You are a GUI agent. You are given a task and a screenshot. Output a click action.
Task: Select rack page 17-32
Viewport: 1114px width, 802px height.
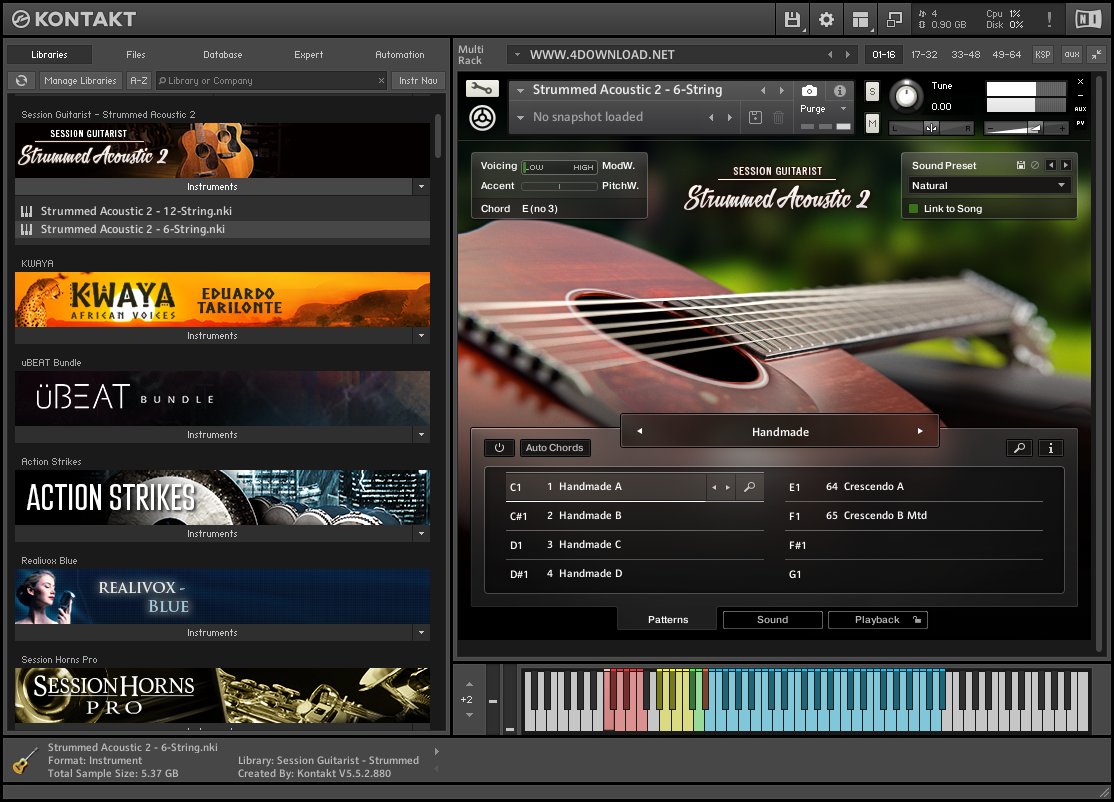pyautogui.click(x=924, y=54)
